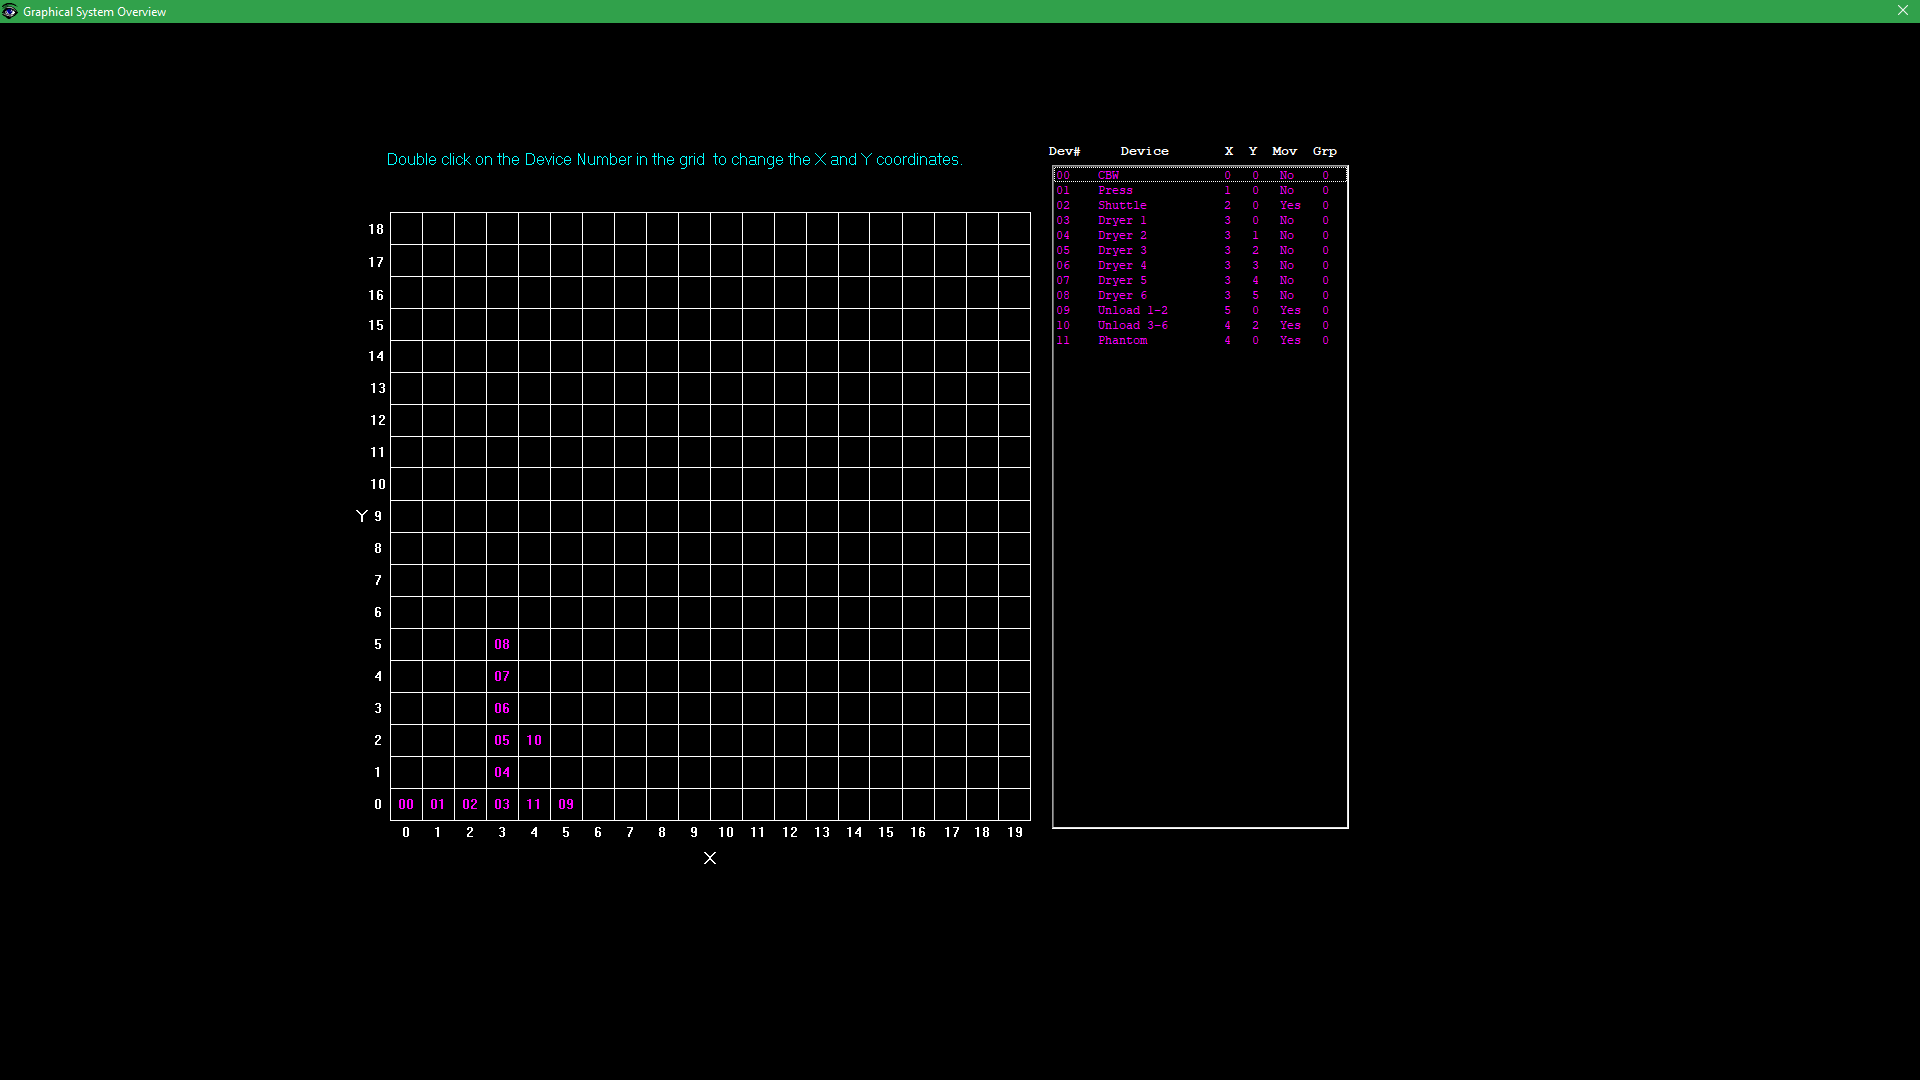
Task: Click the application eye icon in title bar
Action: [x=10, y=12]
